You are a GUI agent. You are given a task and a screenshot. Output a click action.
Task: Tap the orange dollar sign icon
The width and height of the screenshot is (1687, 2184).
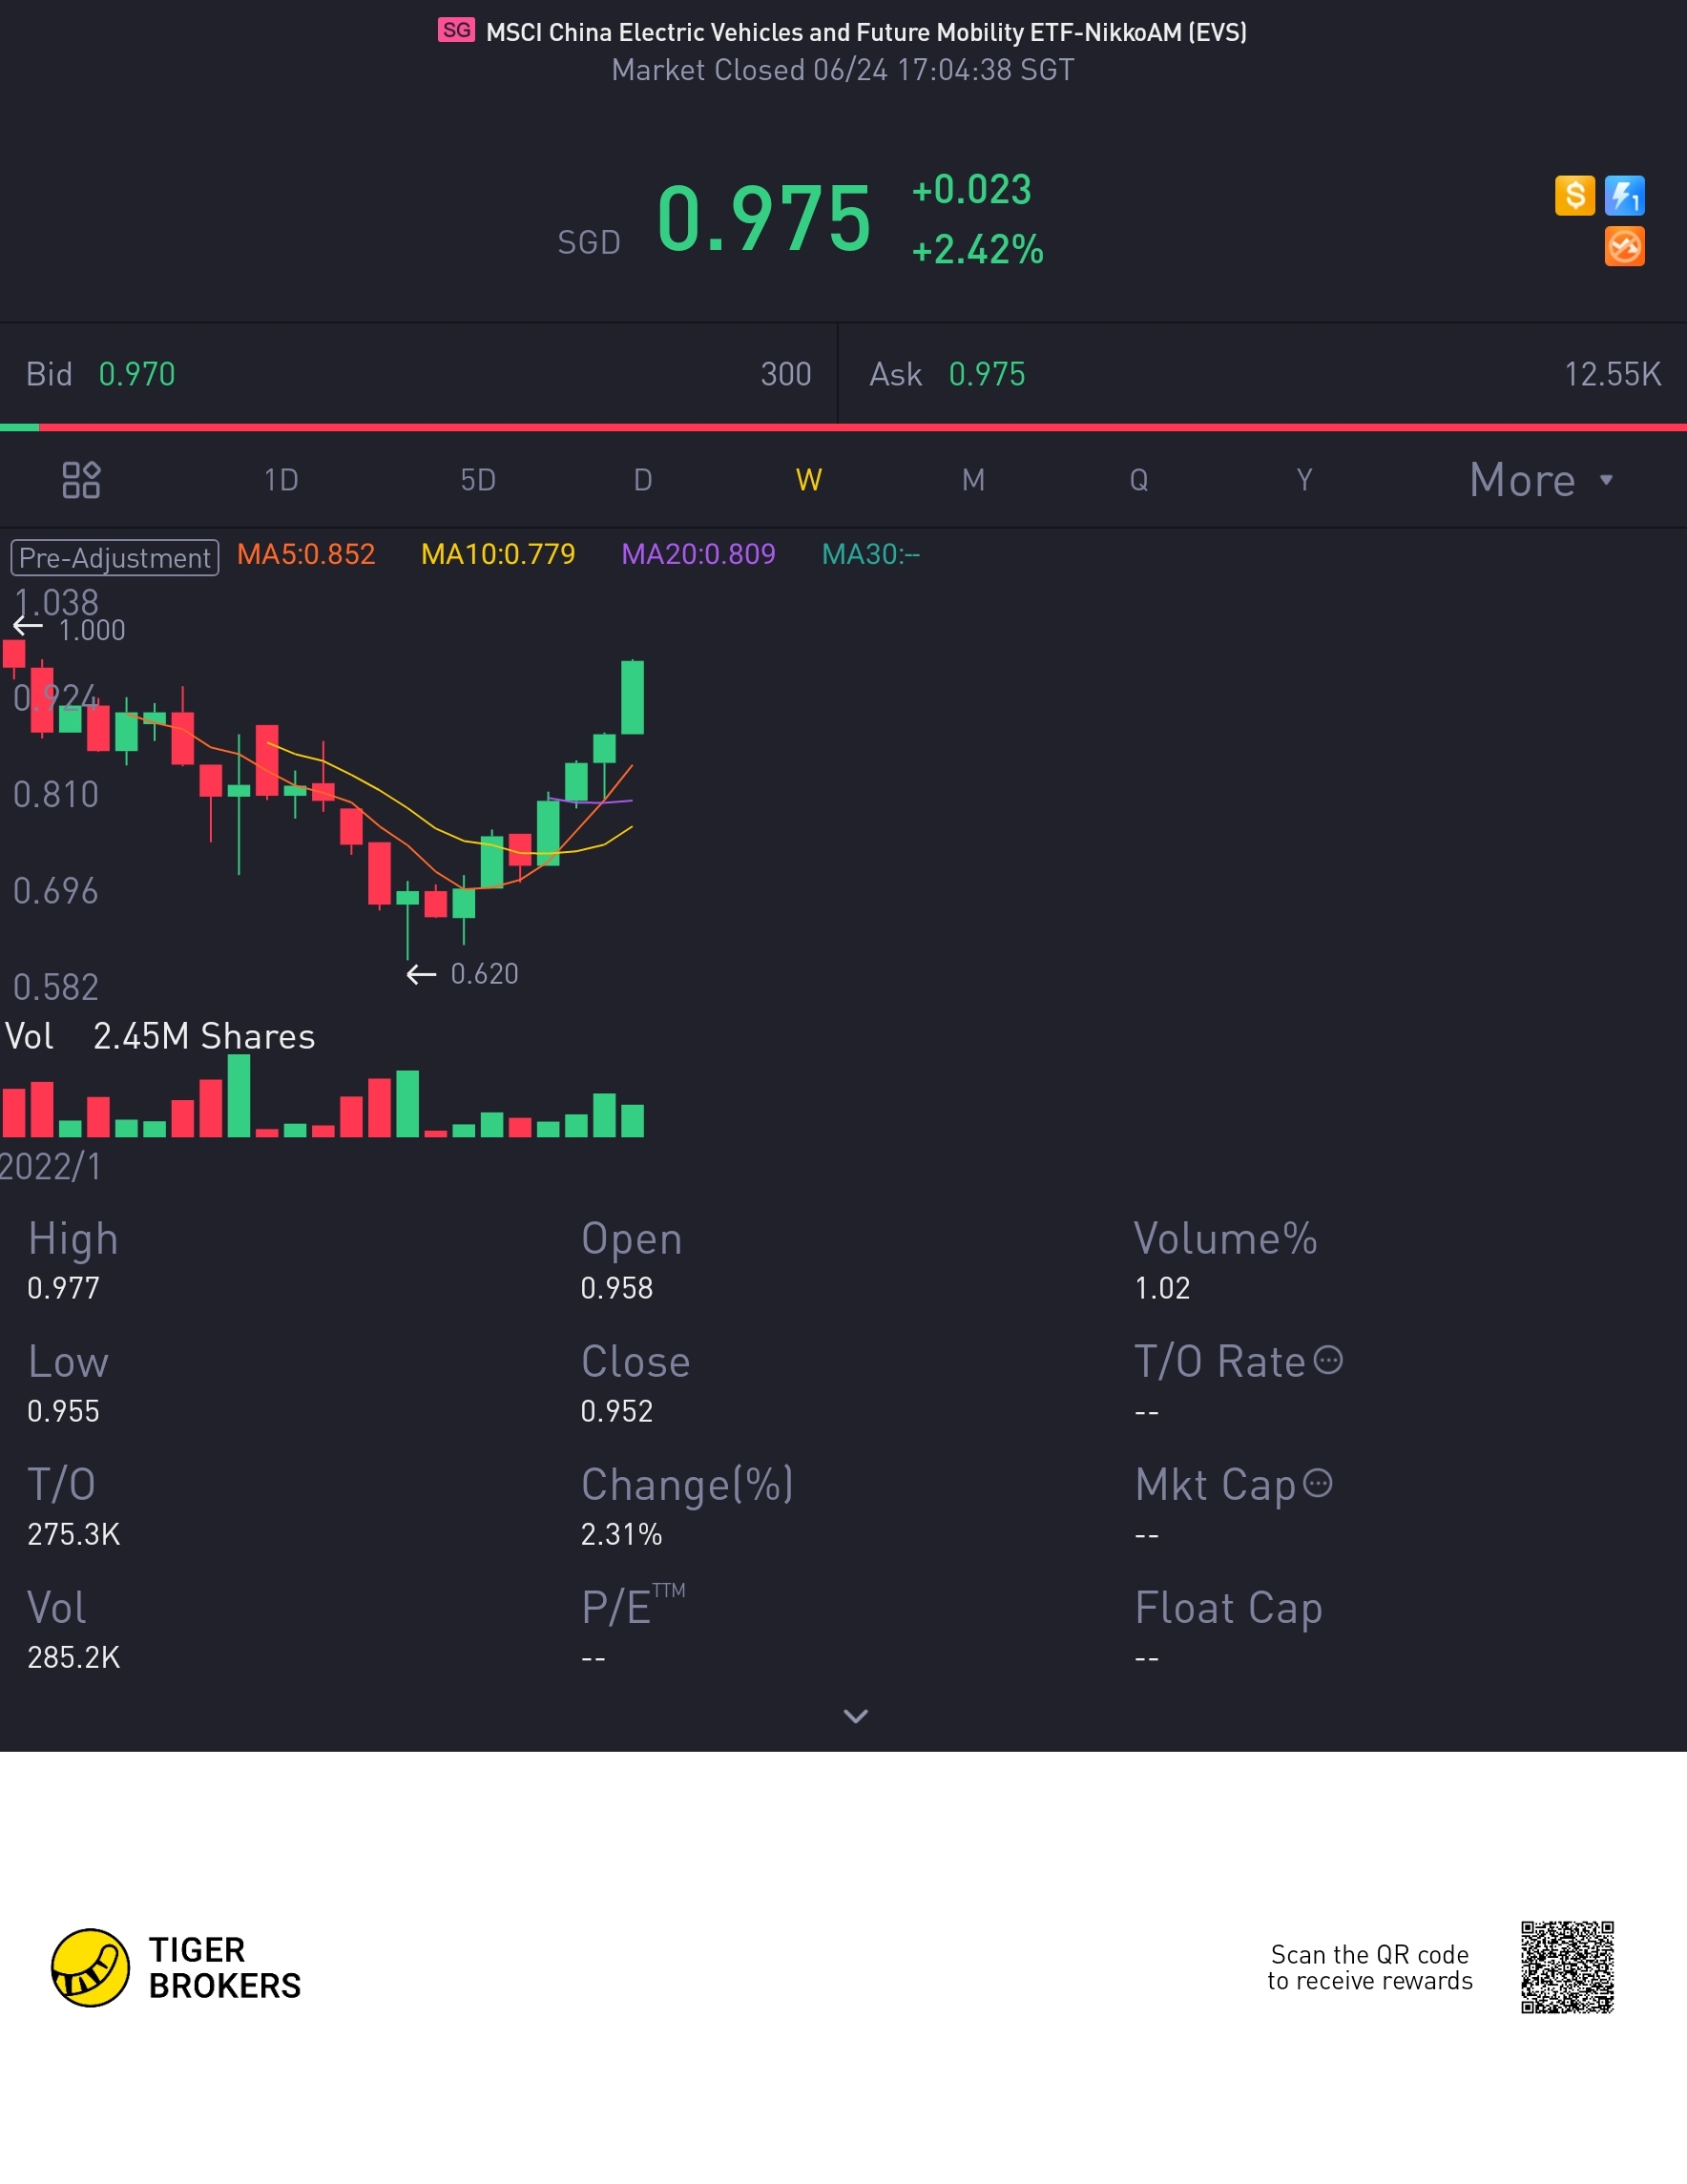1574,196
